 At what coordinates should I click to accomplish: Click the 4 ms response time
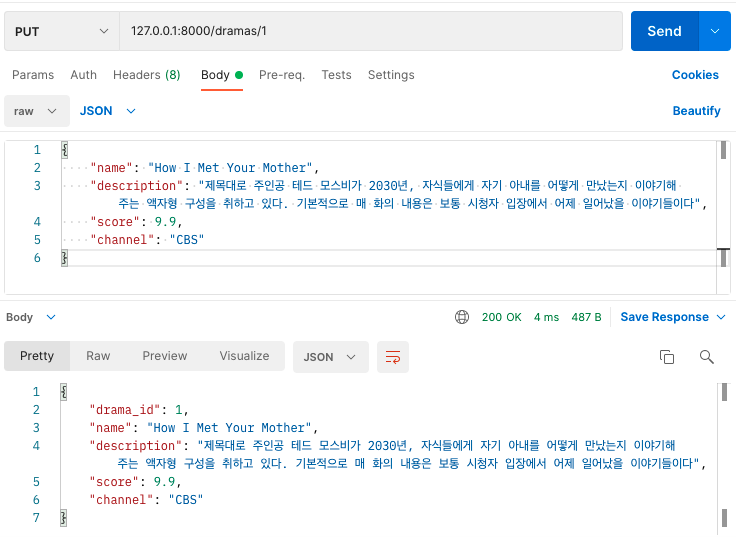[546, 317]
